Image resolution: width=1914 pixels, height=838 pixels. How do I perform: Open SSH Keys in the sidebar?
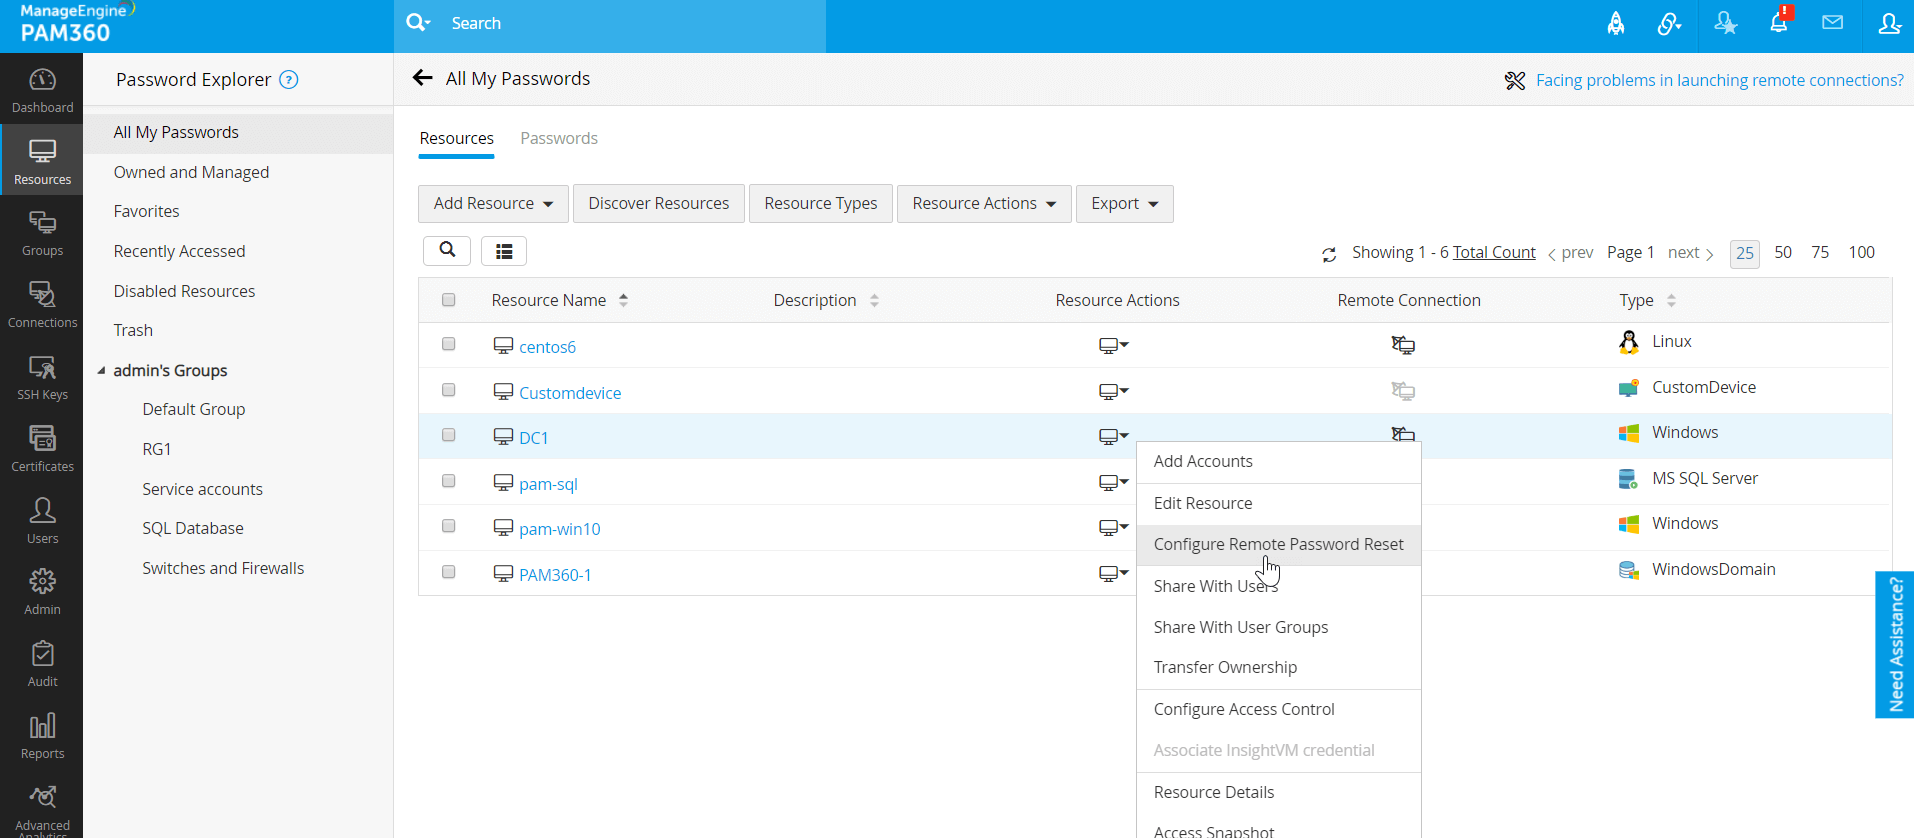click(42, 377)
